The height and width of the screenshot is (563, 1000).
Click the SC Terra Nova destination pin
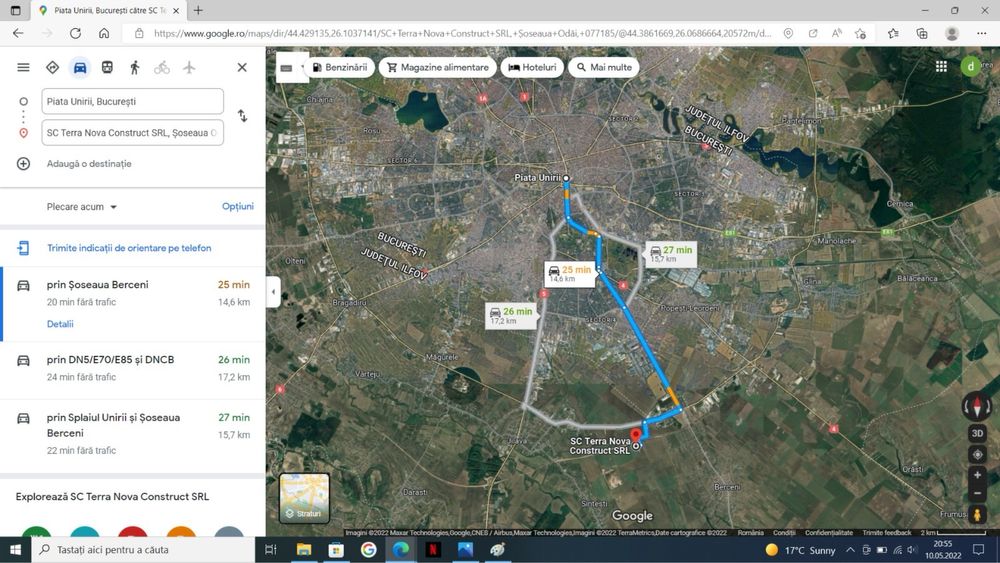(x=636, y=436)
